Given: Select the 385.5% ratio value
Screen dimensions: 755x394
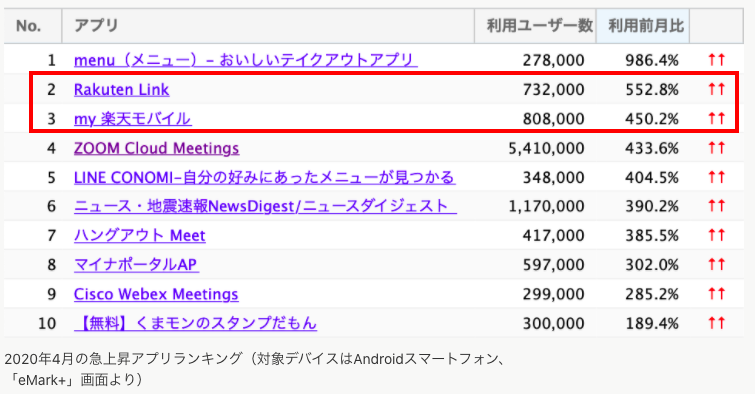Looking at the screenshot, I should click(x=652, y=236).
